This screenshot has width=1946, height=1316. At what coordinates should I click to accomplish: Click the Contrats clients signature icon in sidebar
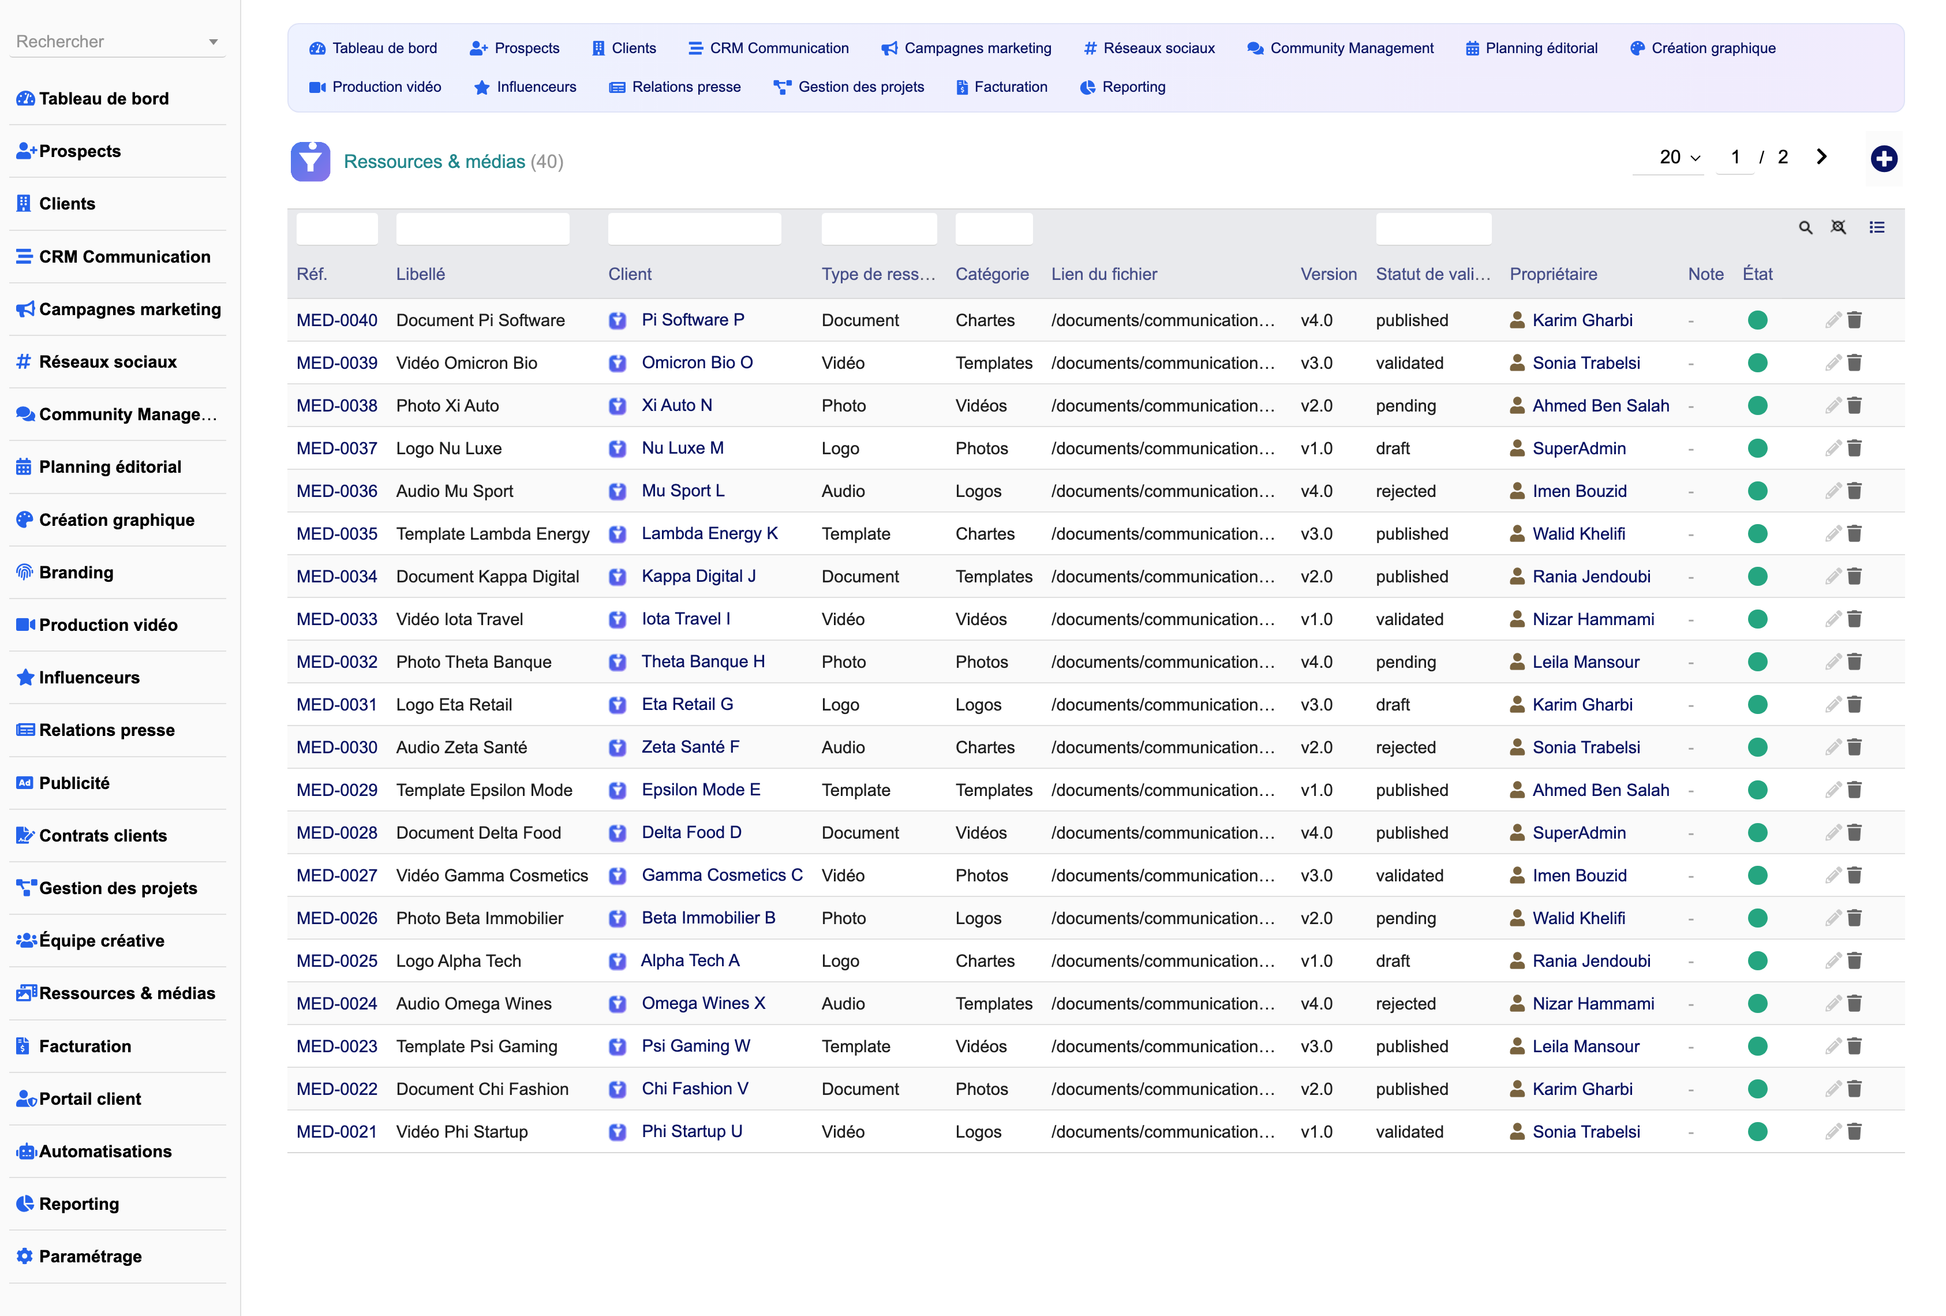[x=26, y=835]
